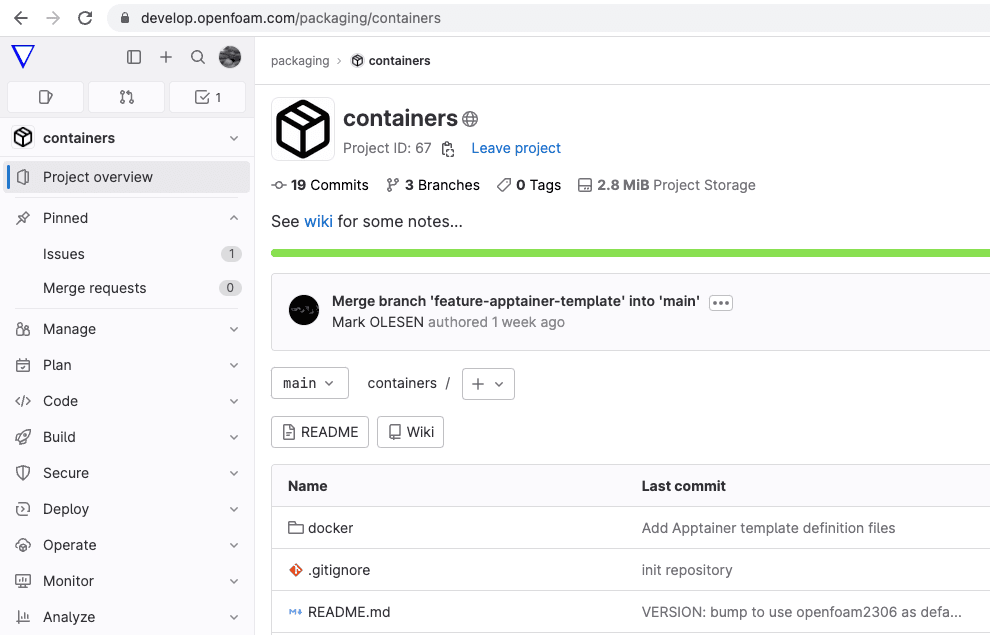This screenshot has width=990, height=635.
Task: Open Issues in the sidebar
Action: [x=64, y=254]
